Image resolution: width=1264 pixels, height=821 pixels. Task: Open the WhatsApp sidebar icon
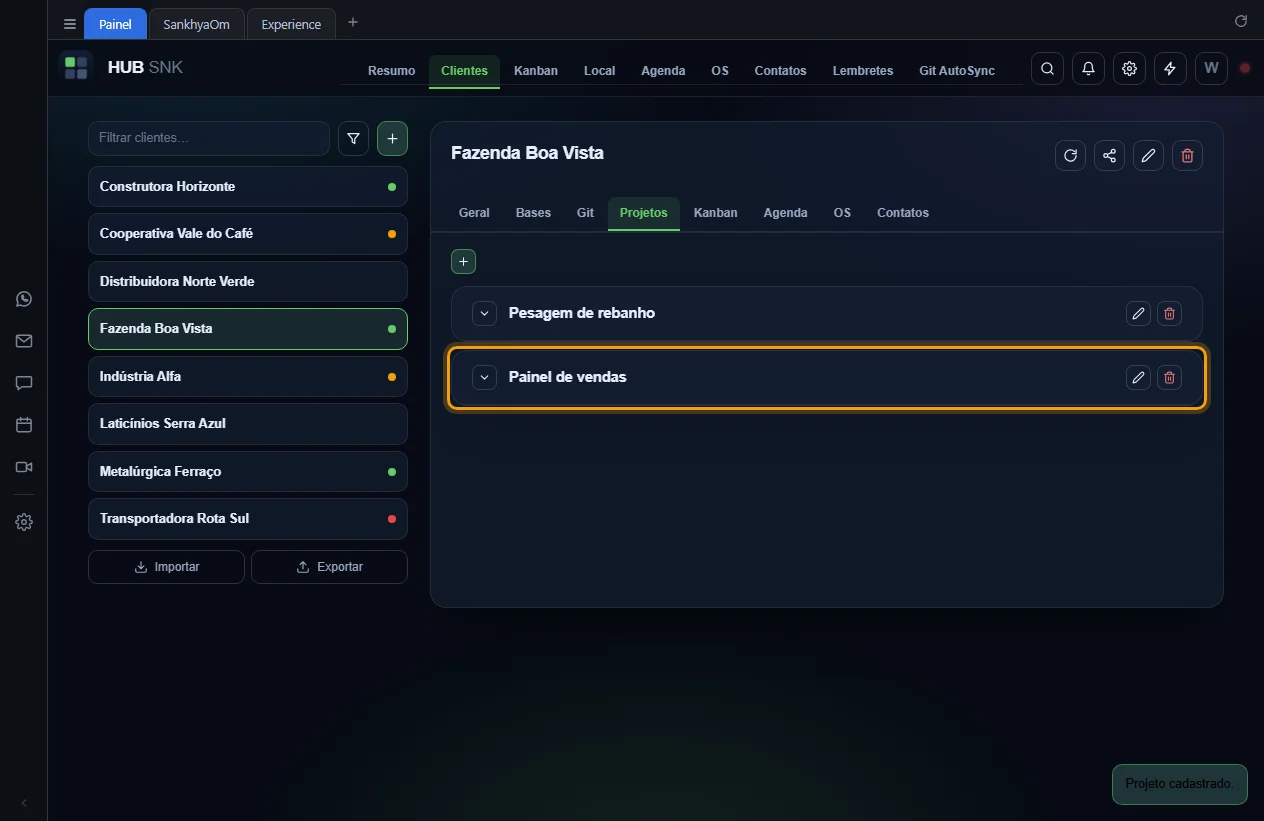pos(24,299)
